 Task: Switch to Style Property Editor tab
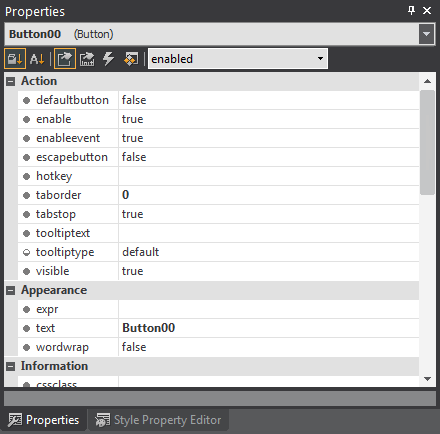tap(158, 420)
